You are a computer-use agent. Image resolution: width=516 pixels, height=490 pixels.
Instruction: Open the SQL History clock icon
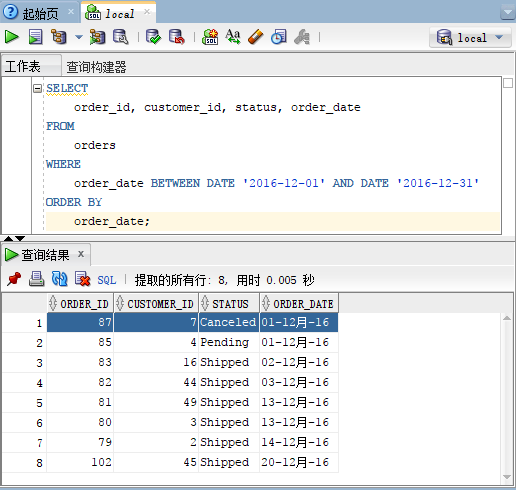(279, 37)
